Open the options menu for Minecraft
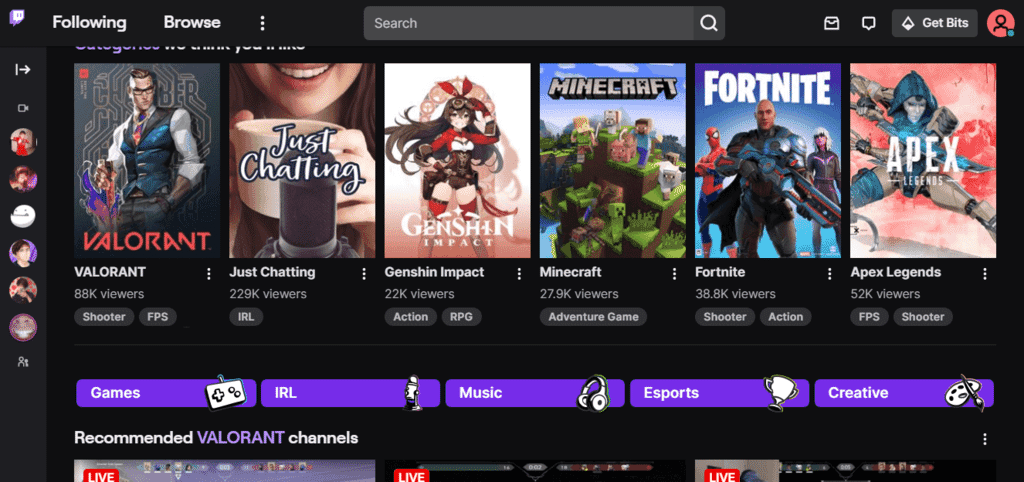 (675, 274)
